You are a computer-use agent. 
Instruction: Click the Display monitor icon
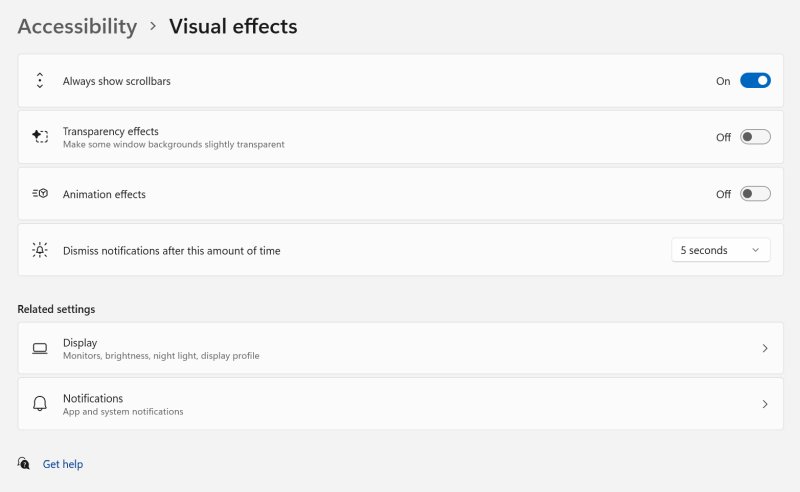tap(40, 348)
